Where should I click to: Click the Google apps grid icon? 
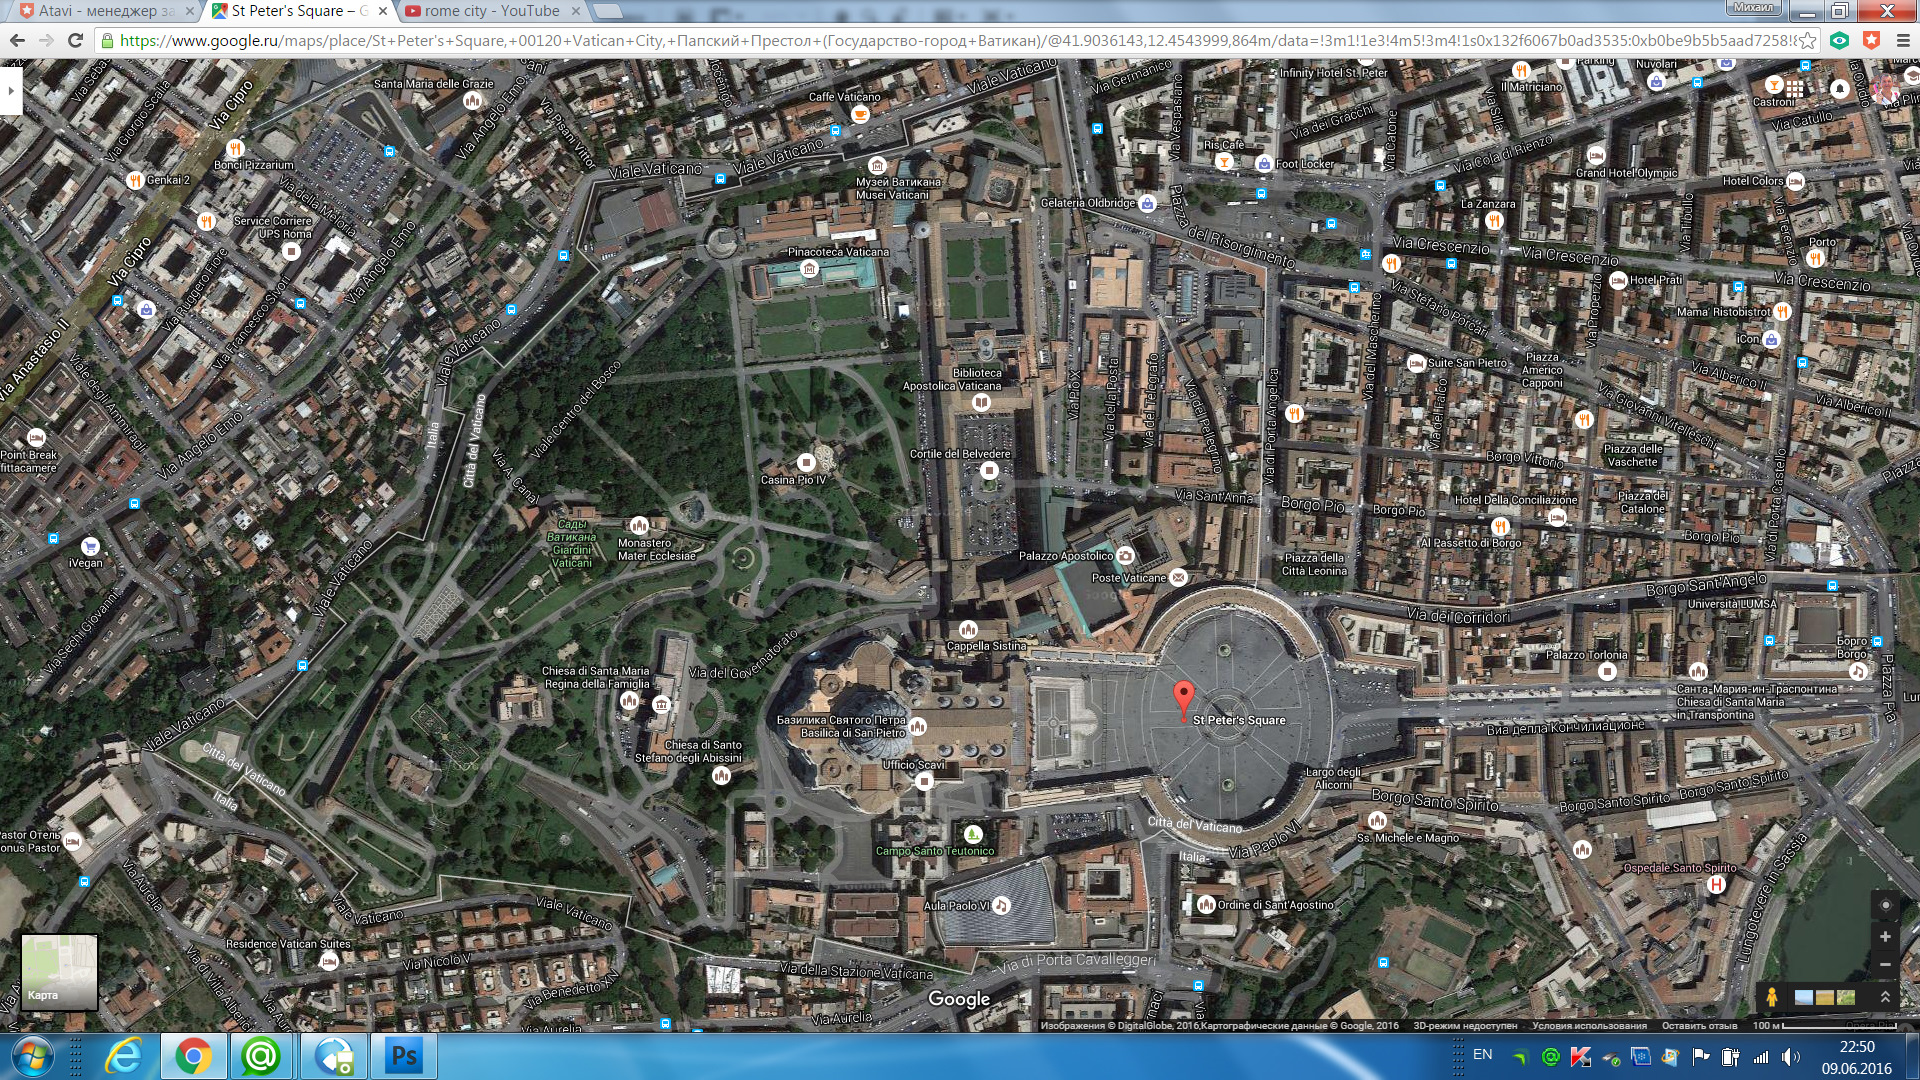1794,89
